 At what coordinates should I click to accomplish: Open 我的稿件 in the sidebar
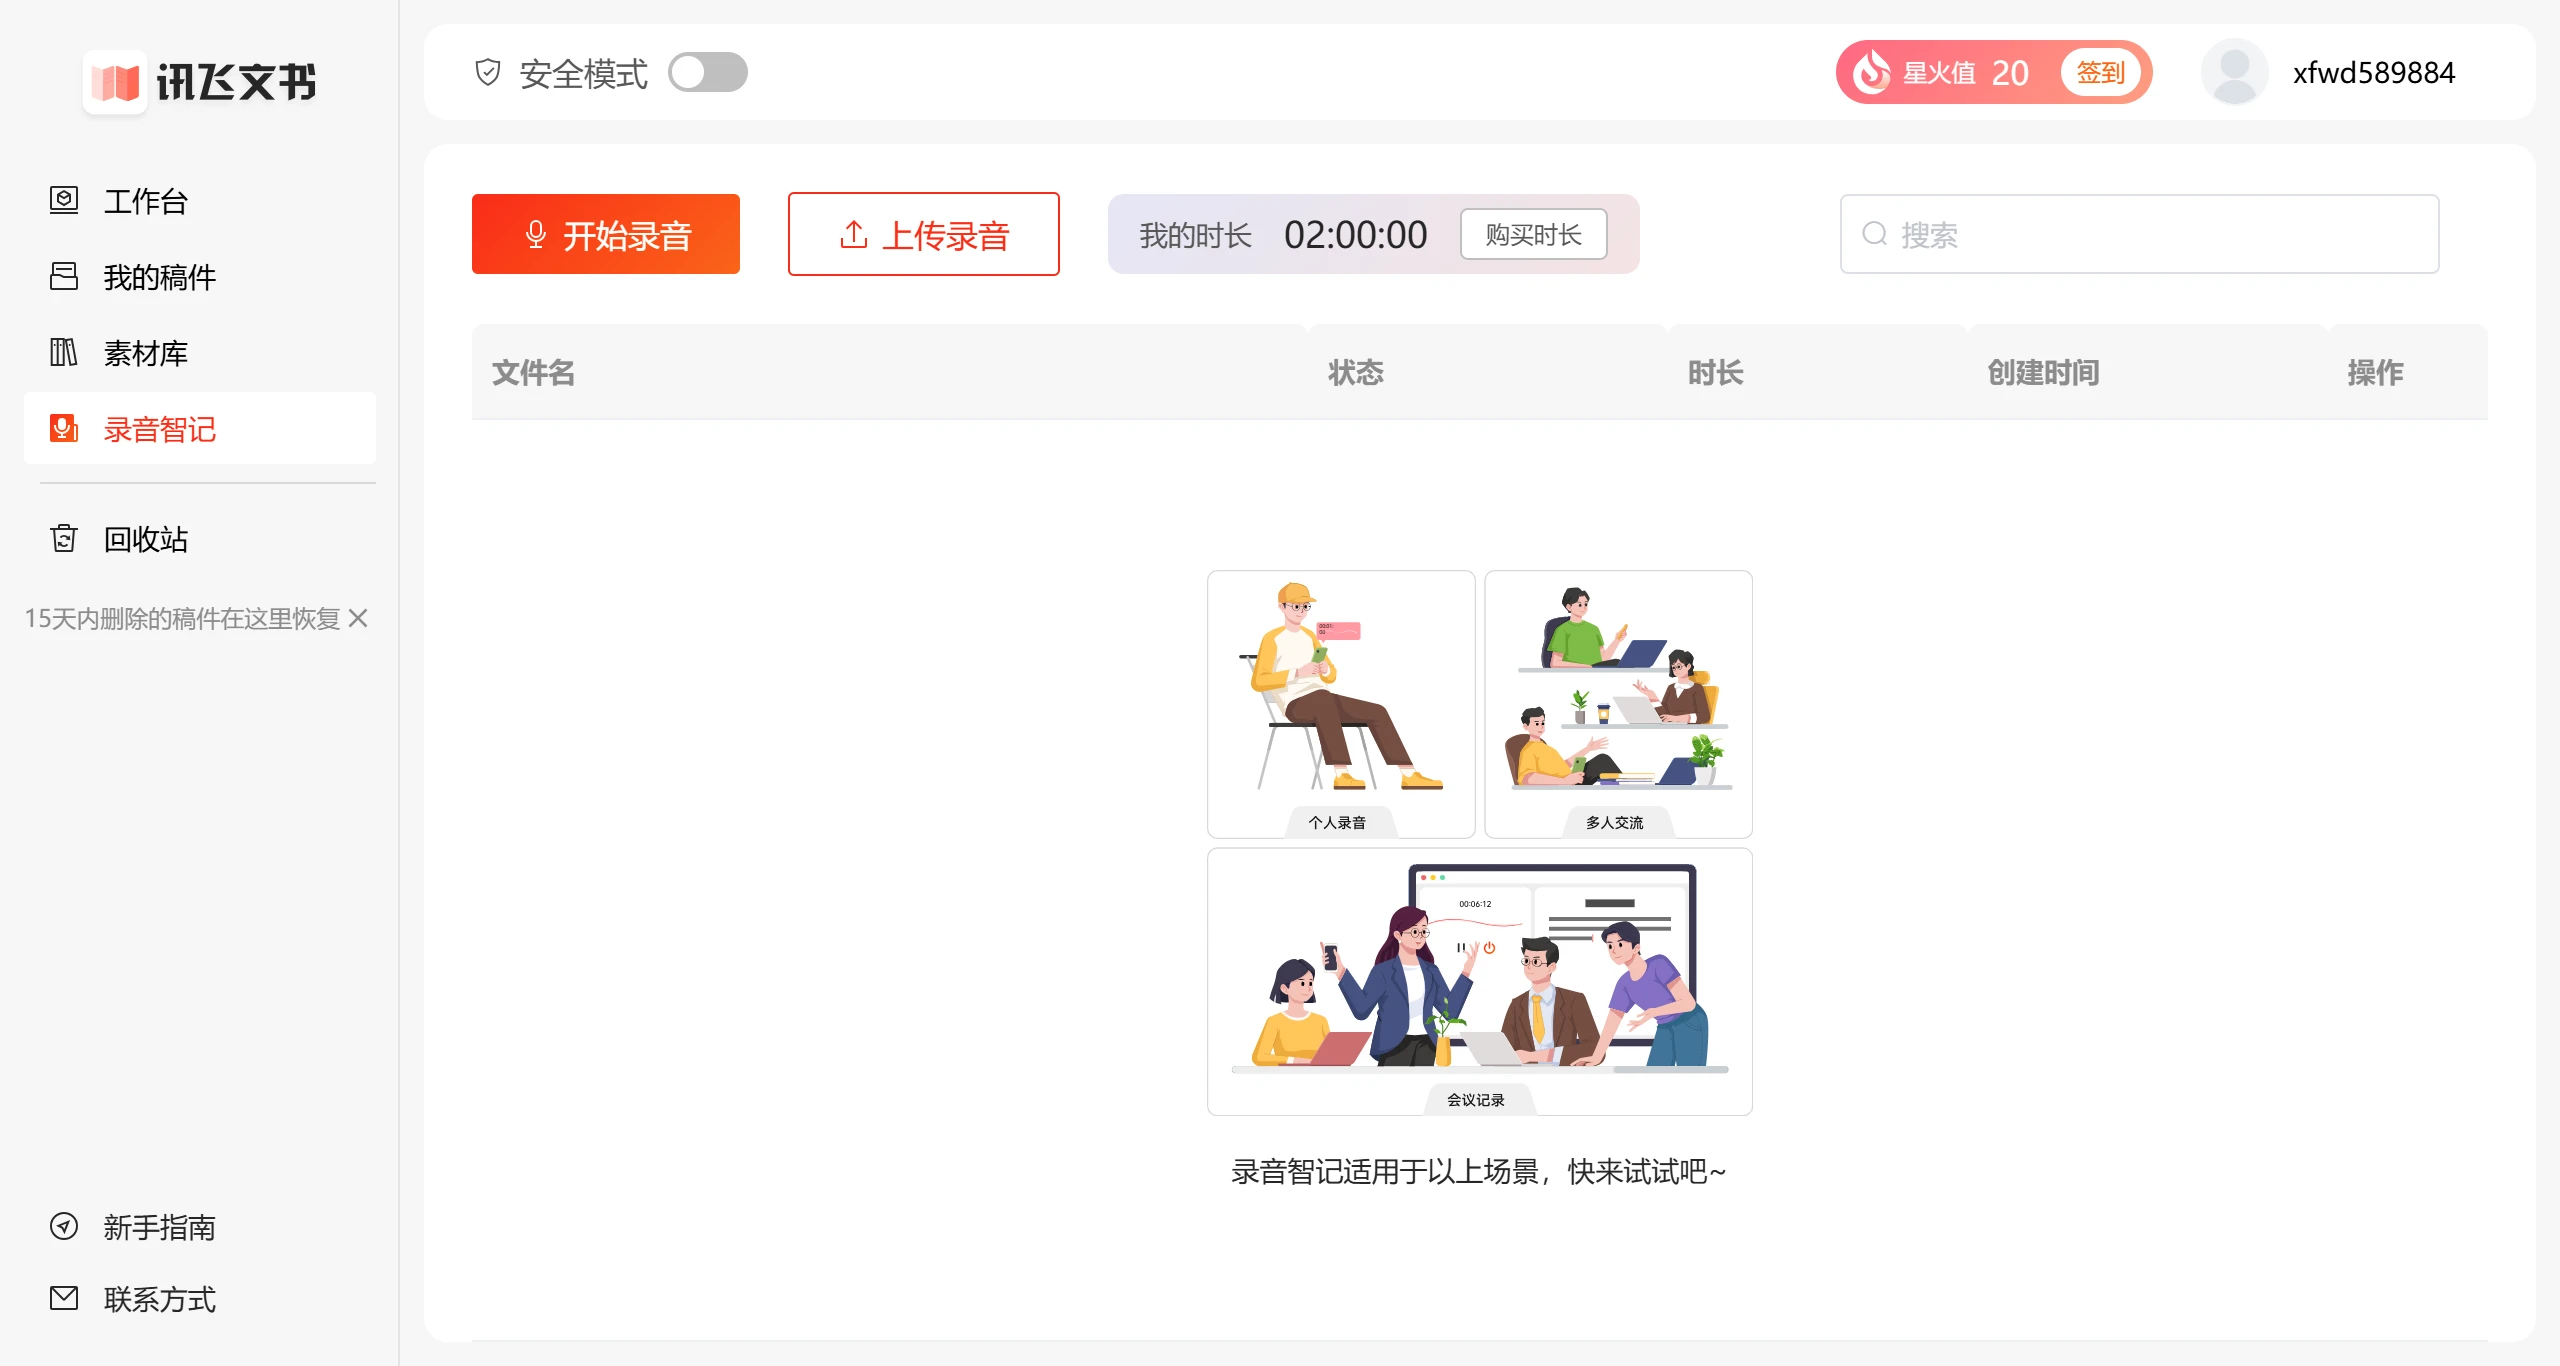point(160,277)
